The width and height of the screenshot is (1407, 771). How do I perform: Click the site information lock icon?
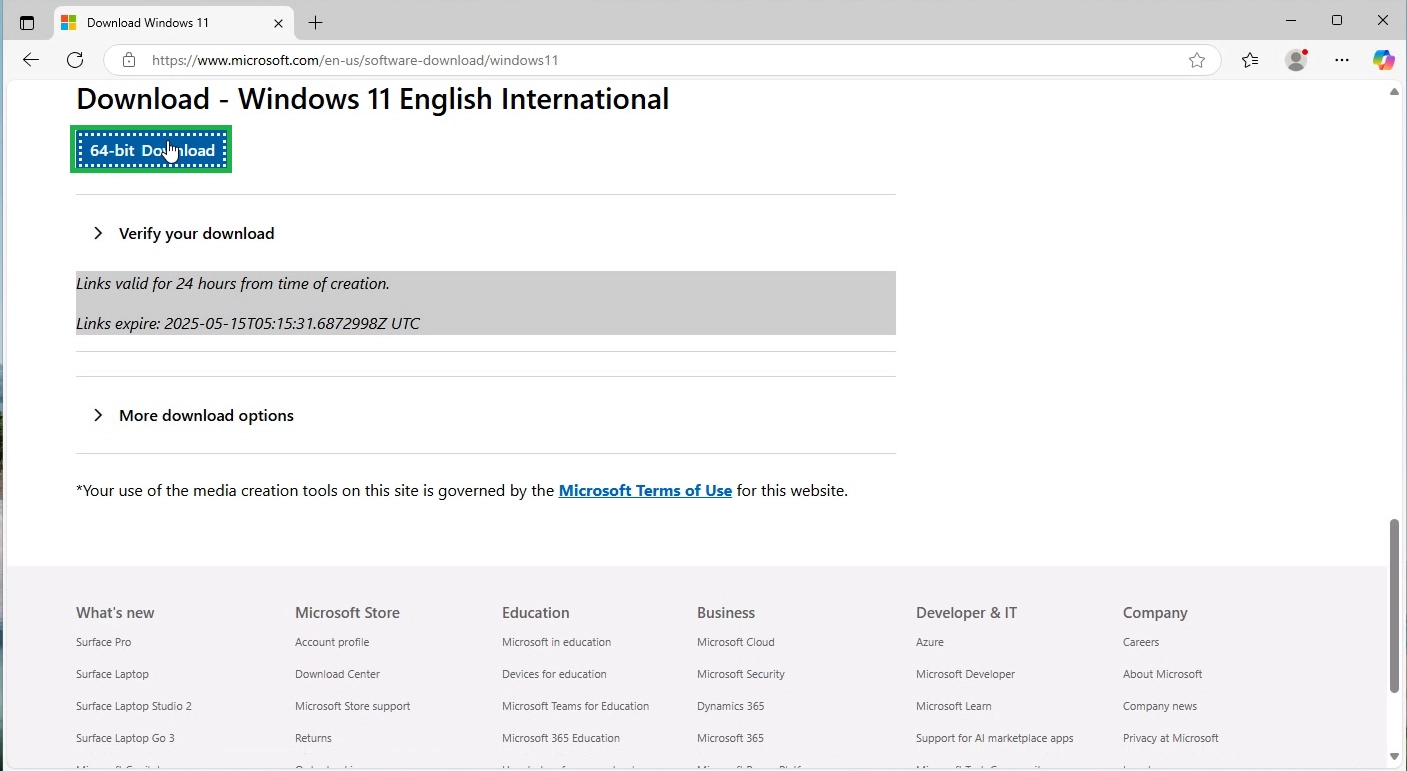[x=129, y=60]
